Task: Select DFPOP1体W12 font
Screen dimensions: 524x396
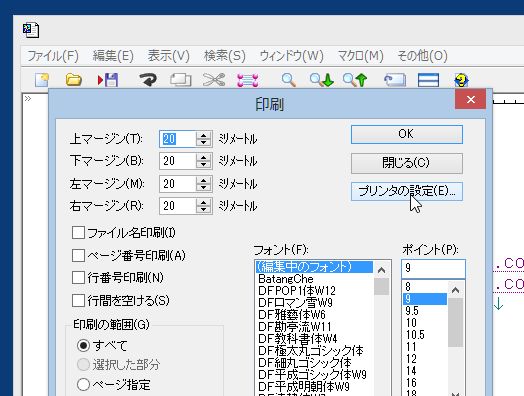Action: [314, 291]
